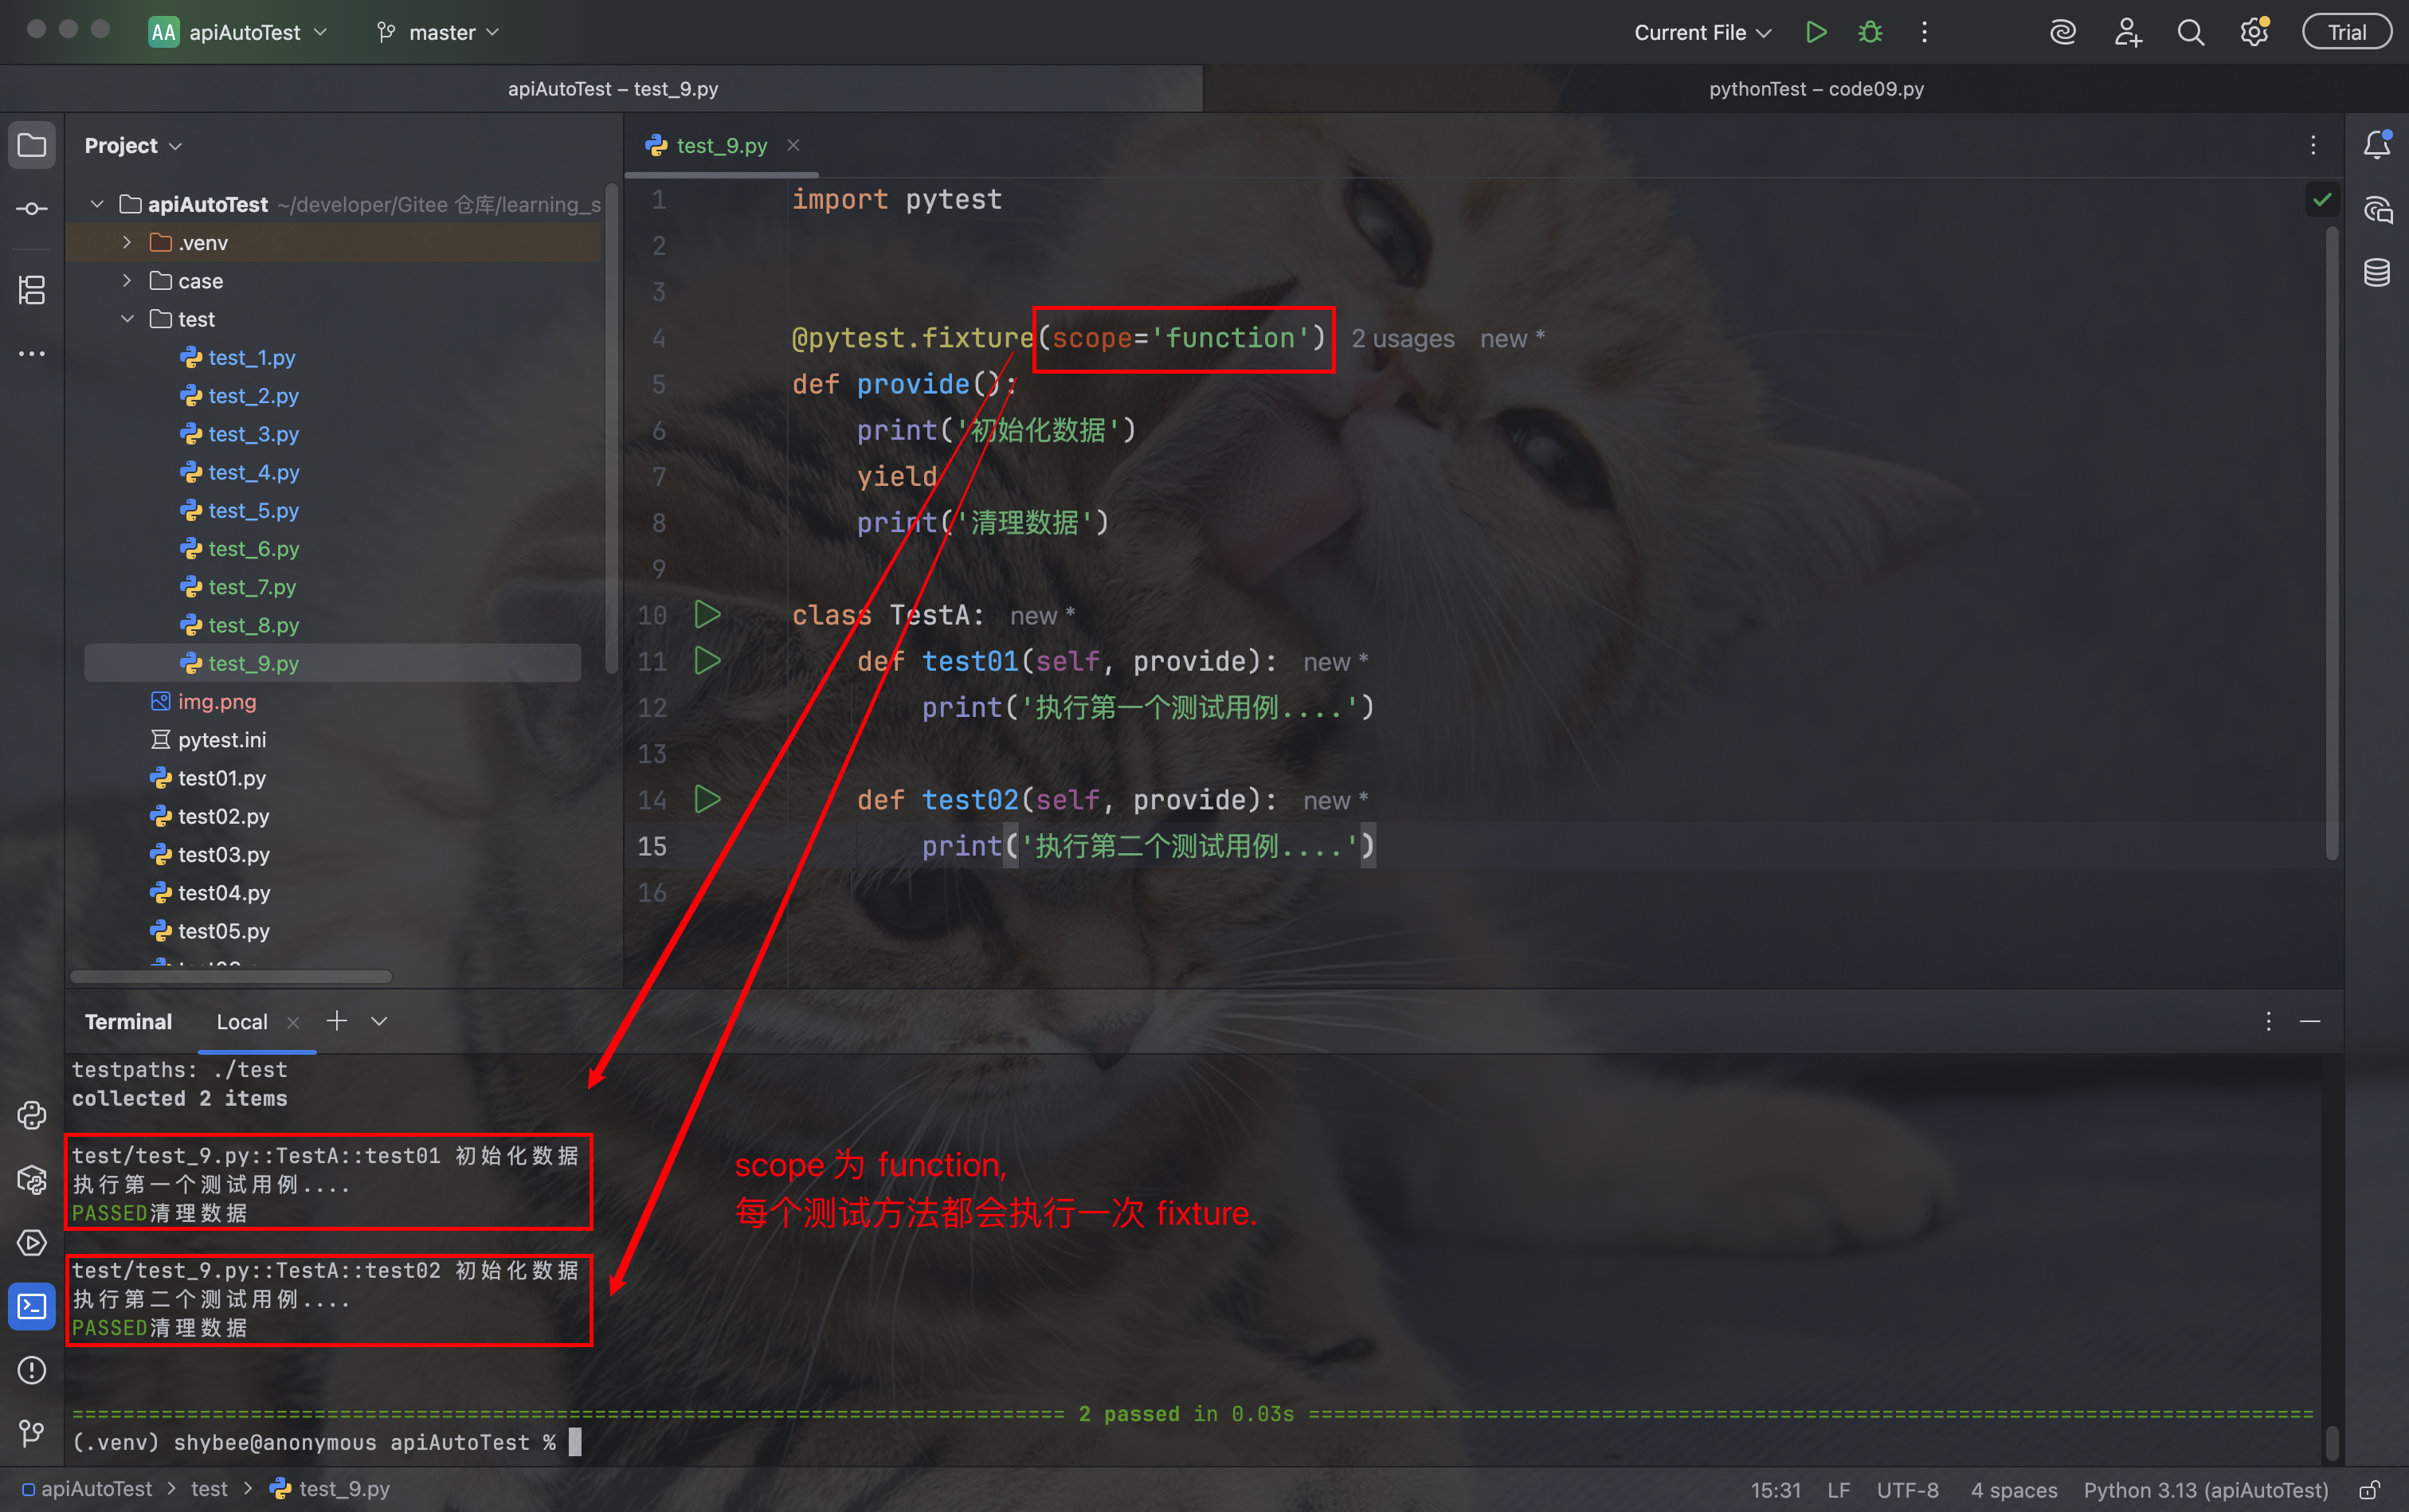Open Search Everywhere magnifier icon
The image size is (2409, 1512).
pyautogui.click(x=2190, y=32)
